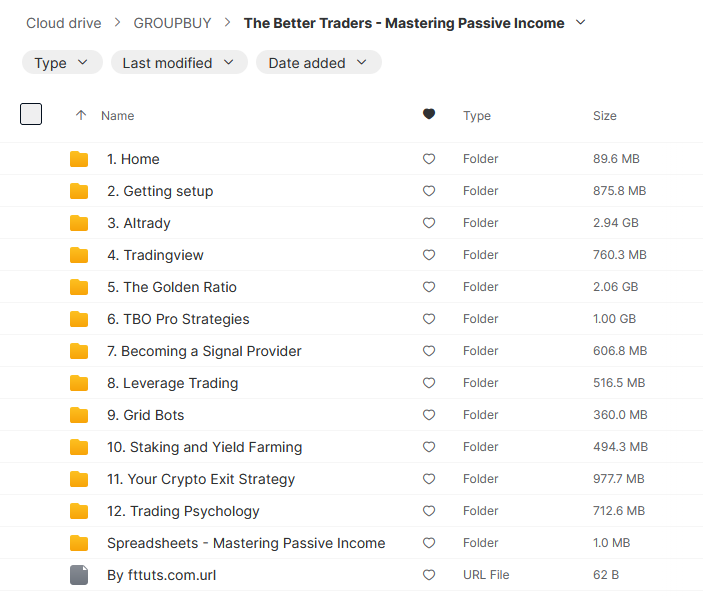
Task: Open the Date added filter dropdown
Action: pos(318,63)
